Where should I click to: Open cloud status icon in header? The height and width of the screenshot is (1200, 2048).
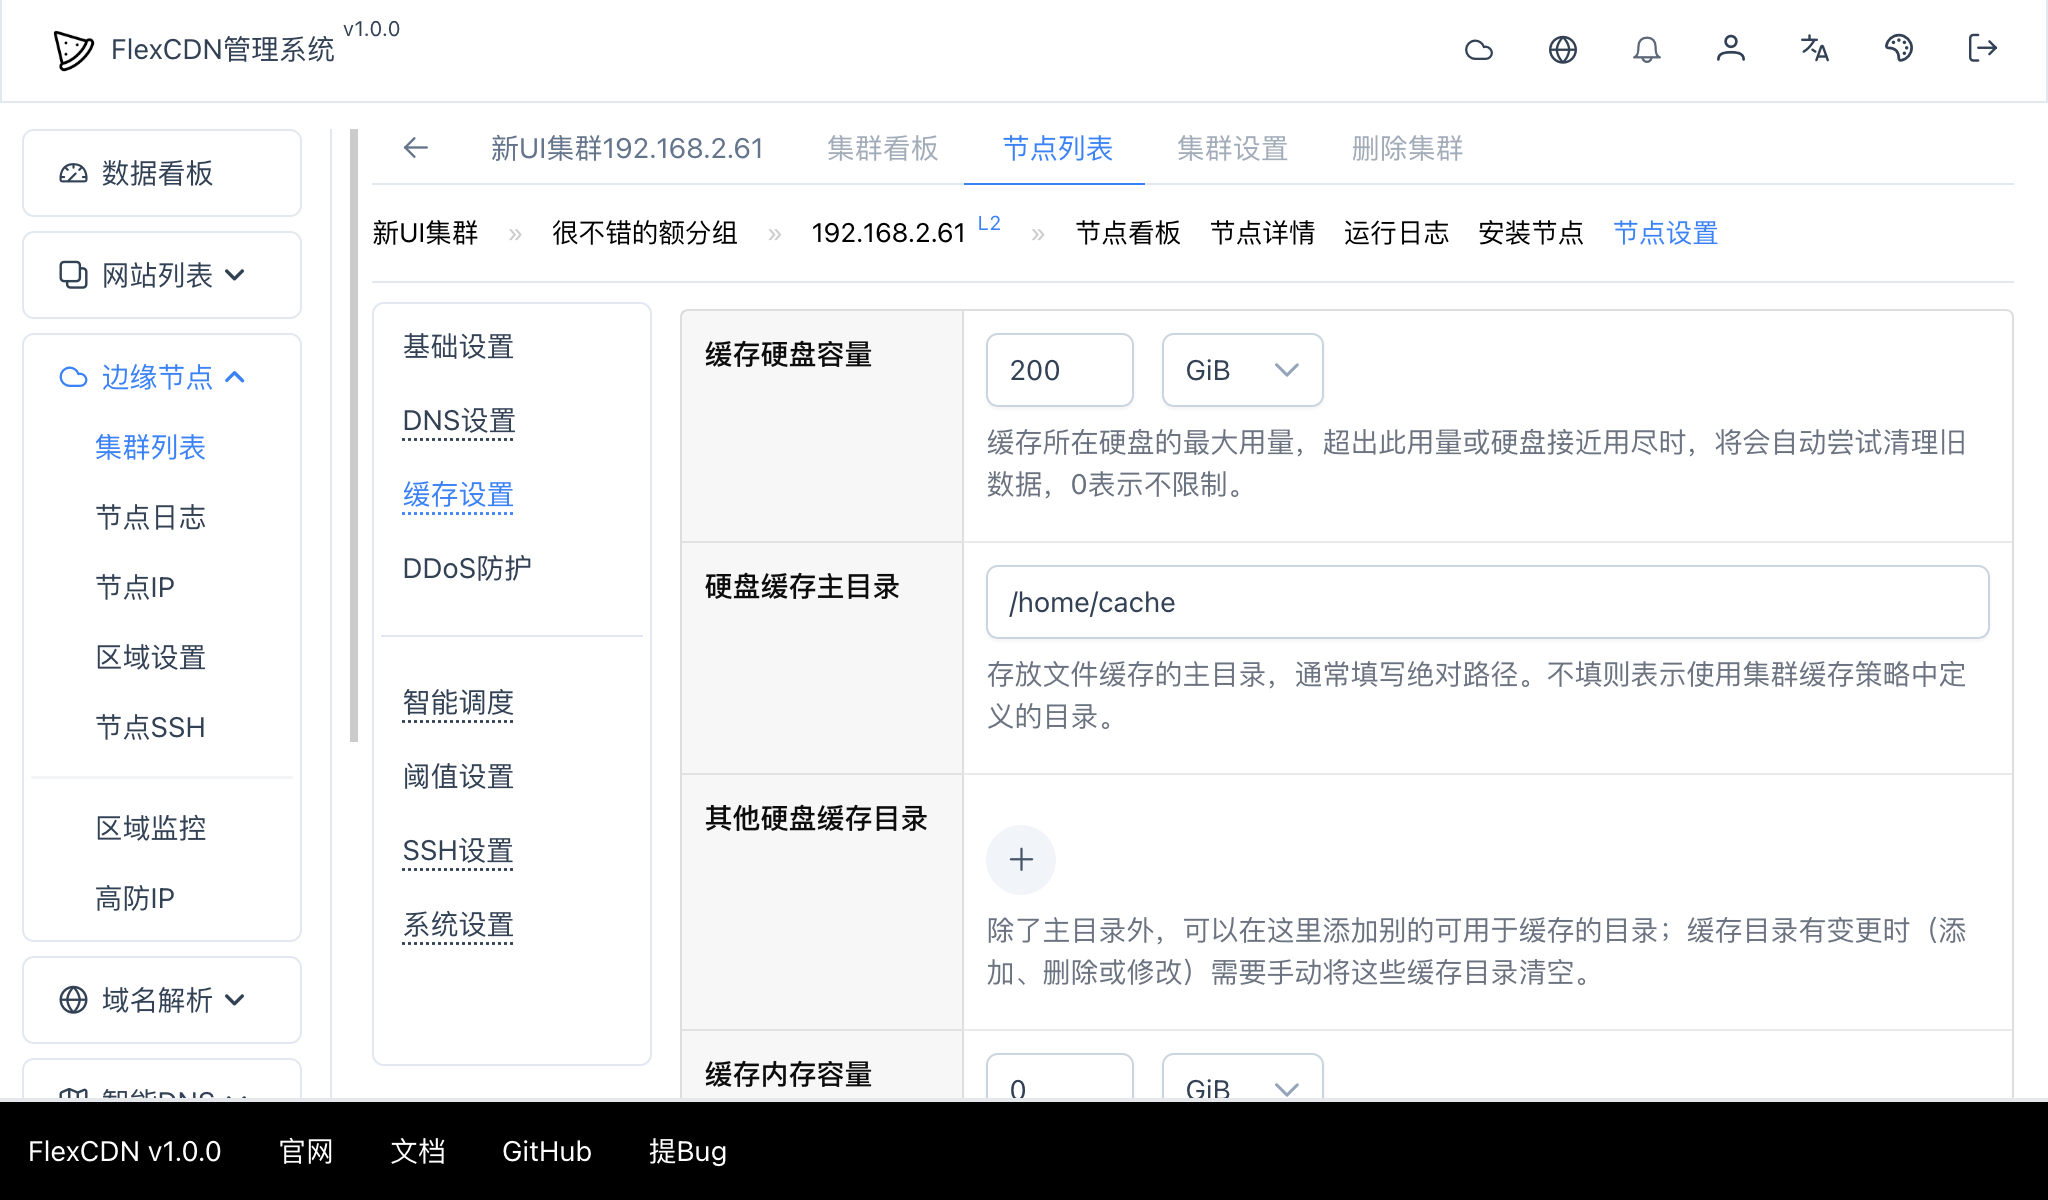tap(1480, 49)
